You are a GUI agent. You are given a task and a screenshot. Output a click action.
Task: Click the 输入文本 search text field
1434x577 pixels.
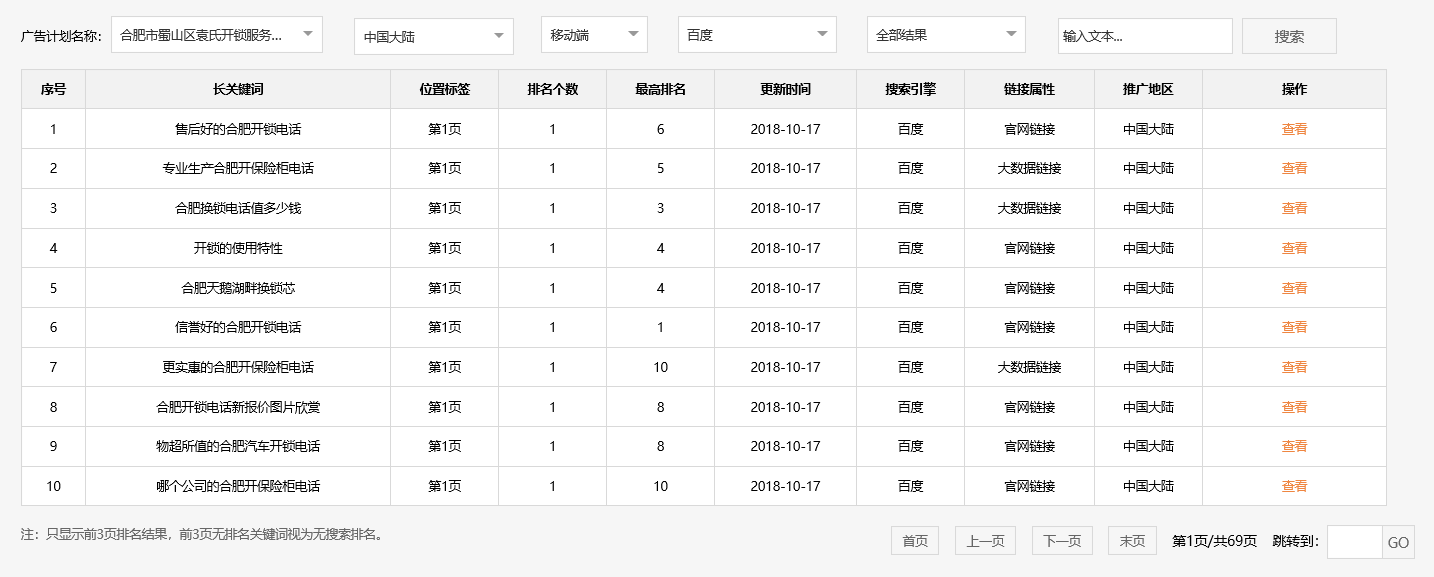1144,36
